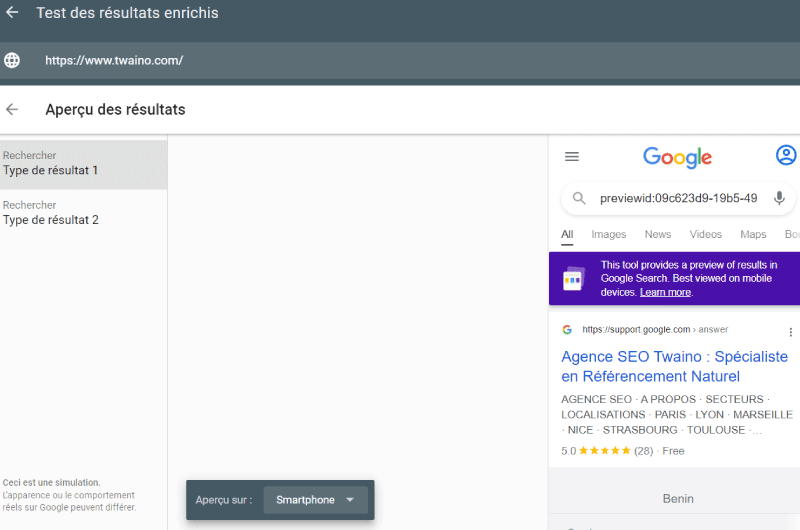Click the https://www.twaino.com/ URL field
This screenshot has height=530, width=800.
(x=400, y=60)
